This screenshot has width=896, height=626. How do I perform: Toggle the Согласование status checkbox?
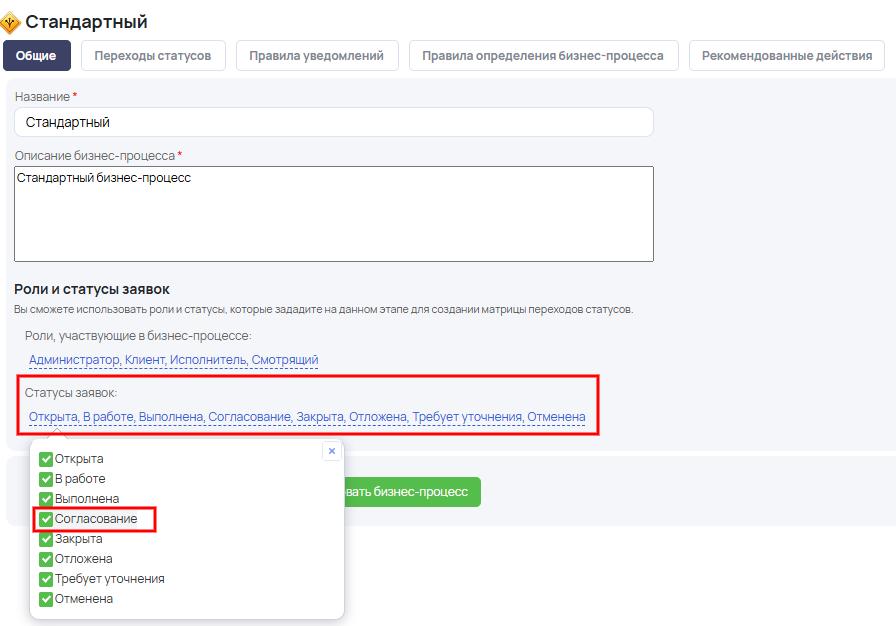(x=46, y=519)
